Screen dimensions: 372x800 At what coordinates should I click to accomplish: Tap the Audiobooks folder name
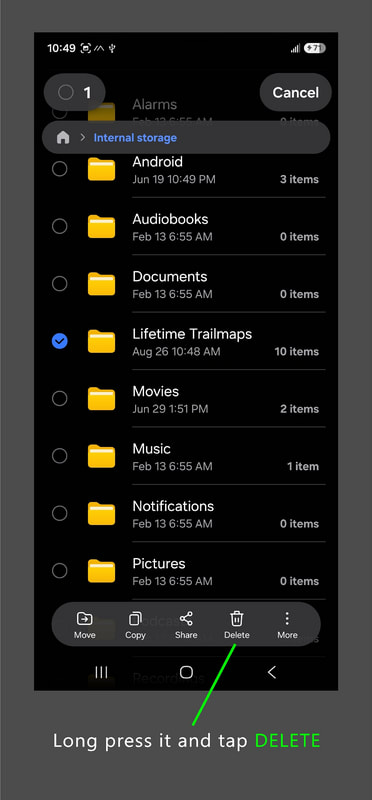(x=170, y=219)
